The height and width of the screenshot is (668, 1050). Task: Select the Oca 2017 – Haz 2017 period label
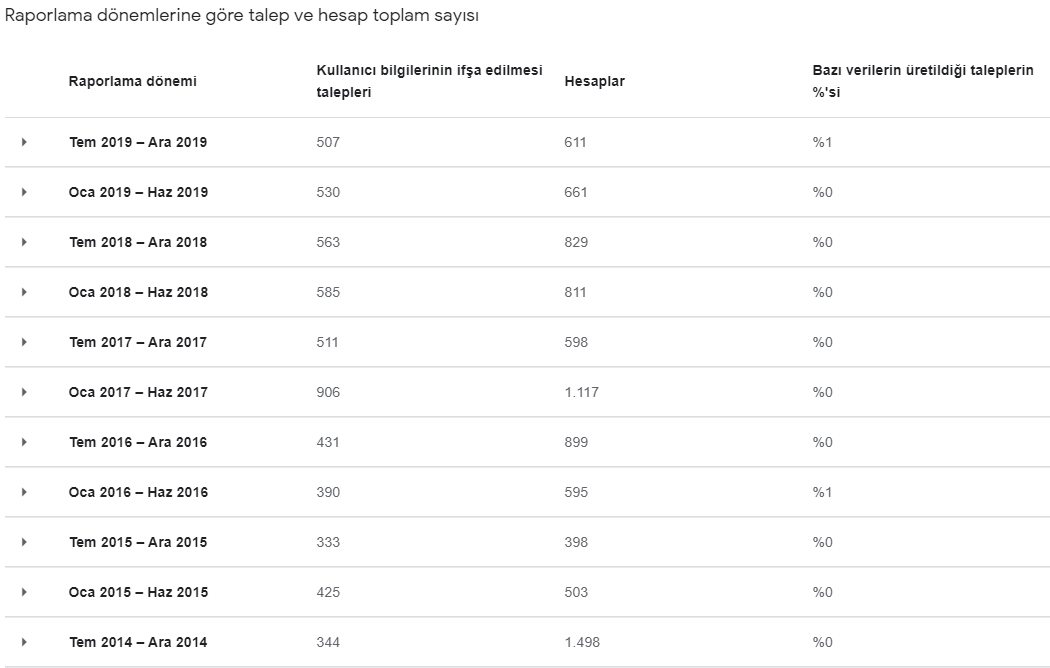(138, 392)
